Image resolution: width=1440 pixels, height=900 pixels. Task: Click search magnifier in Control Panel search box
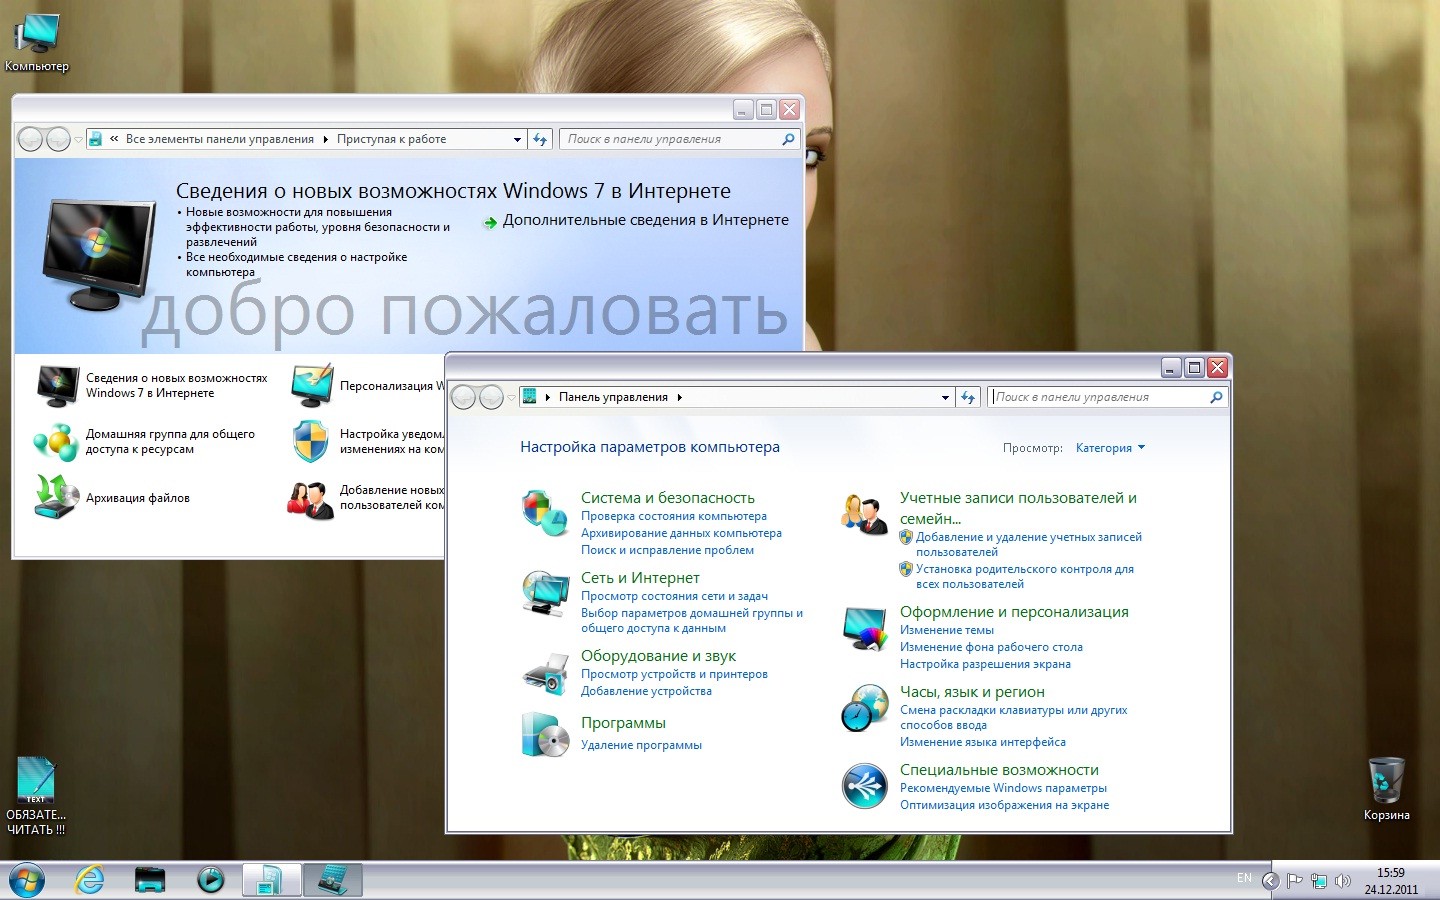pyautogui.click(x=1216, y=397)
